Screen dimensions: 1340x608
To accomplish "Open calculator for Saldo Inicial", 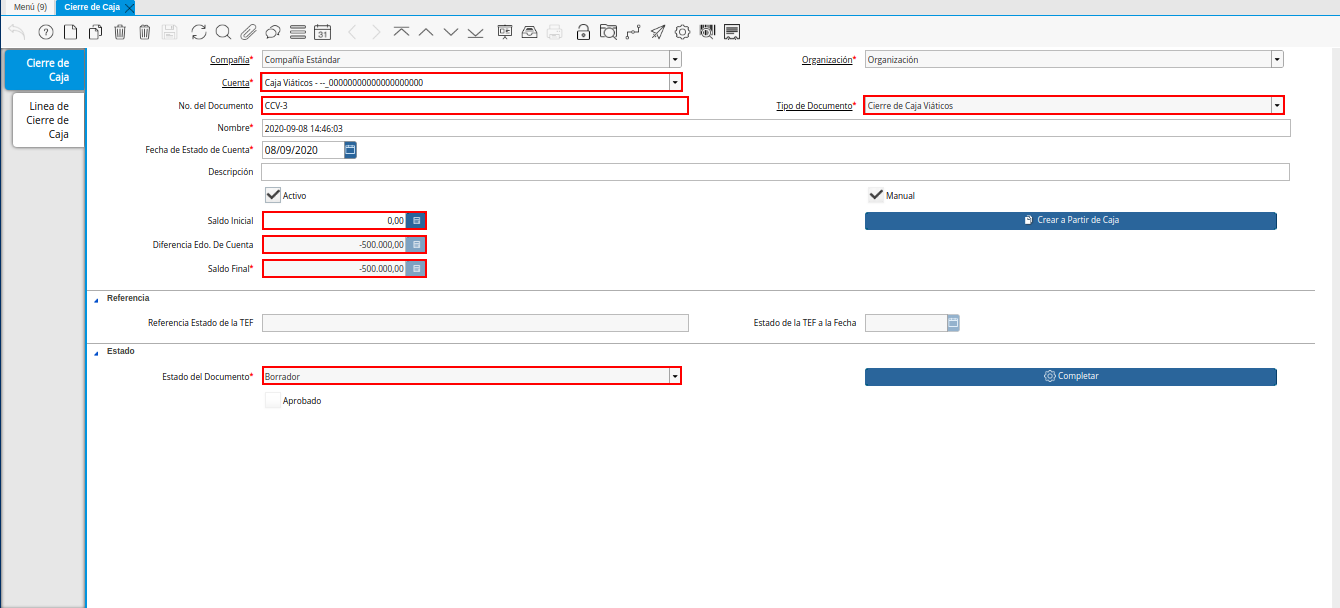I will tap(417, 220).
